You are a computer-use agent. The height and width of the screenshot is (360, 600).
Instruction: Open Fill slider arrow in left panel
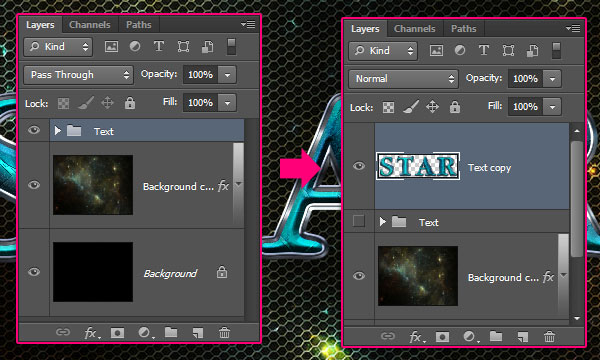[x=227, y=103]
